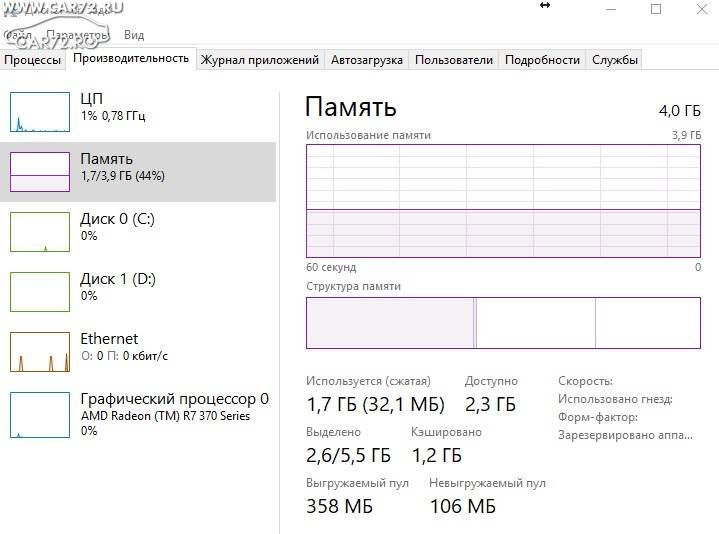Select the Диск 1 (D:) graph
The width and height of the screenshot is (719, 534).
(x=40, y=292)
